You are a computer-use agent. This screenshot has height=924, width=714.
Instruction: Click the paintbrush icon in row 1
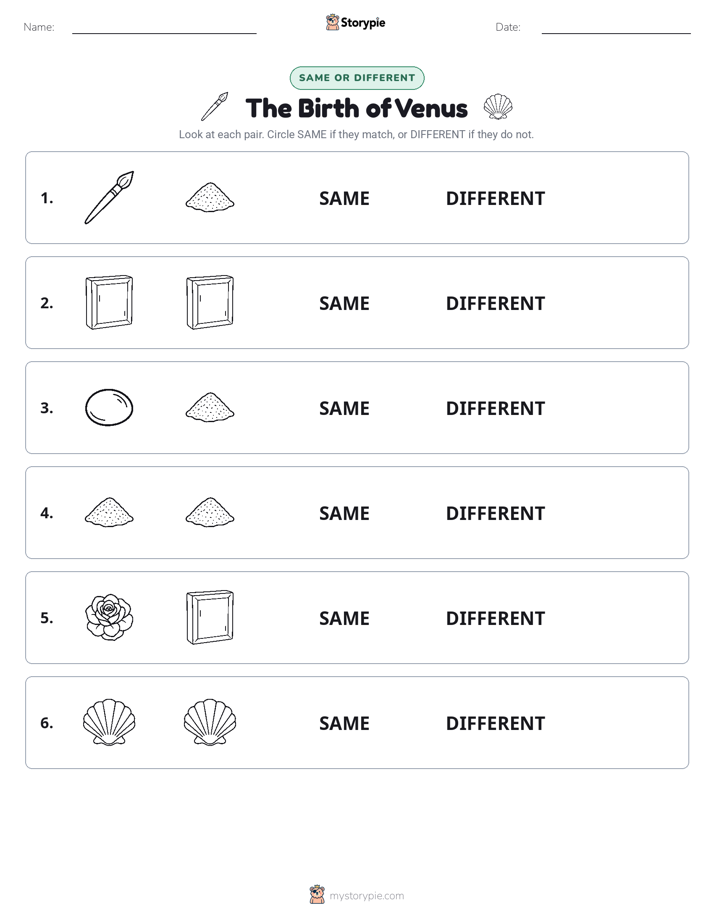(109, 197)
